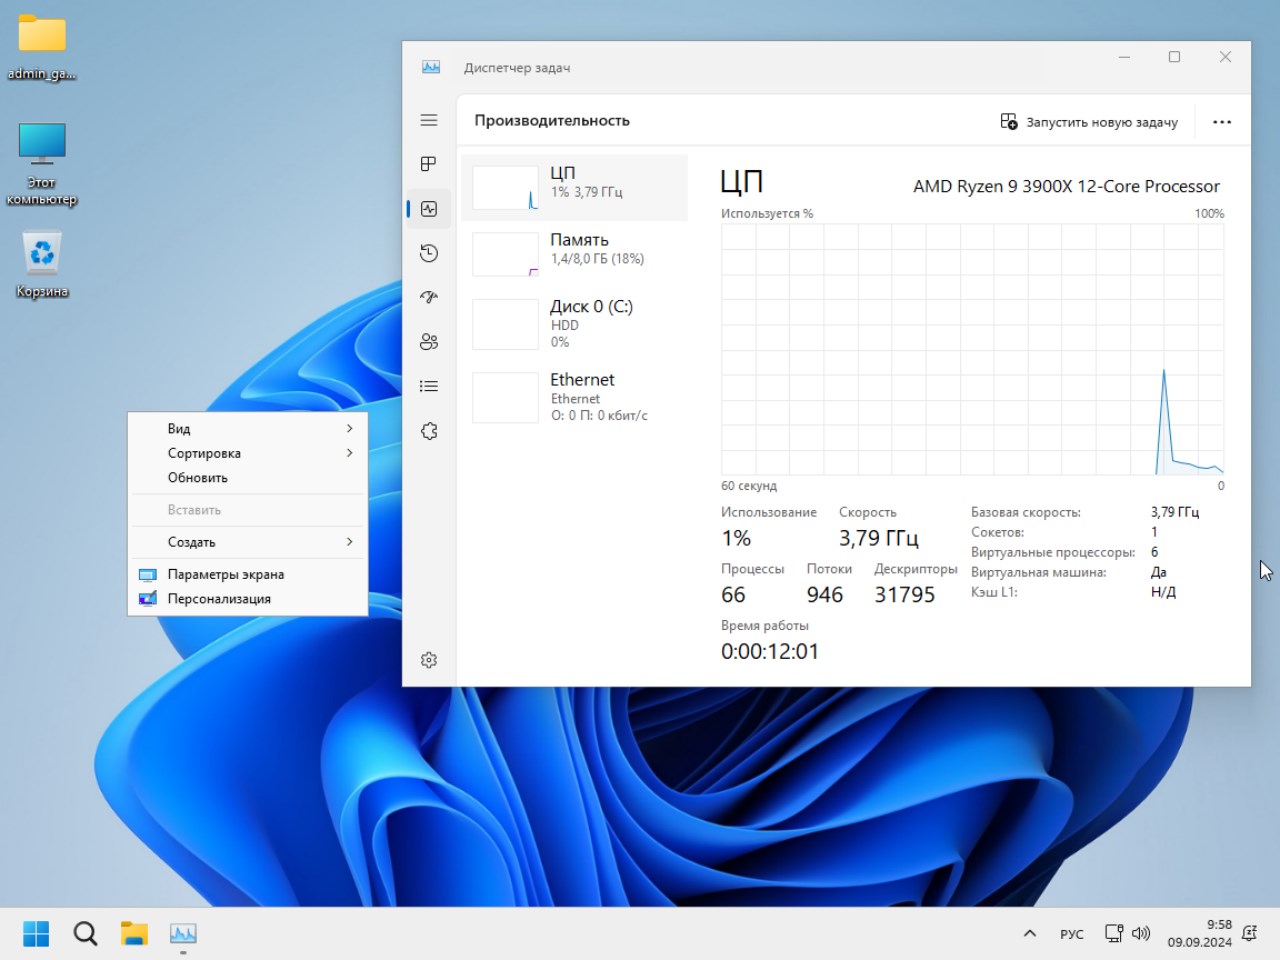This screenshot has height=960, width=1280.
Task: Click the threads count 946
Action: 825,595
